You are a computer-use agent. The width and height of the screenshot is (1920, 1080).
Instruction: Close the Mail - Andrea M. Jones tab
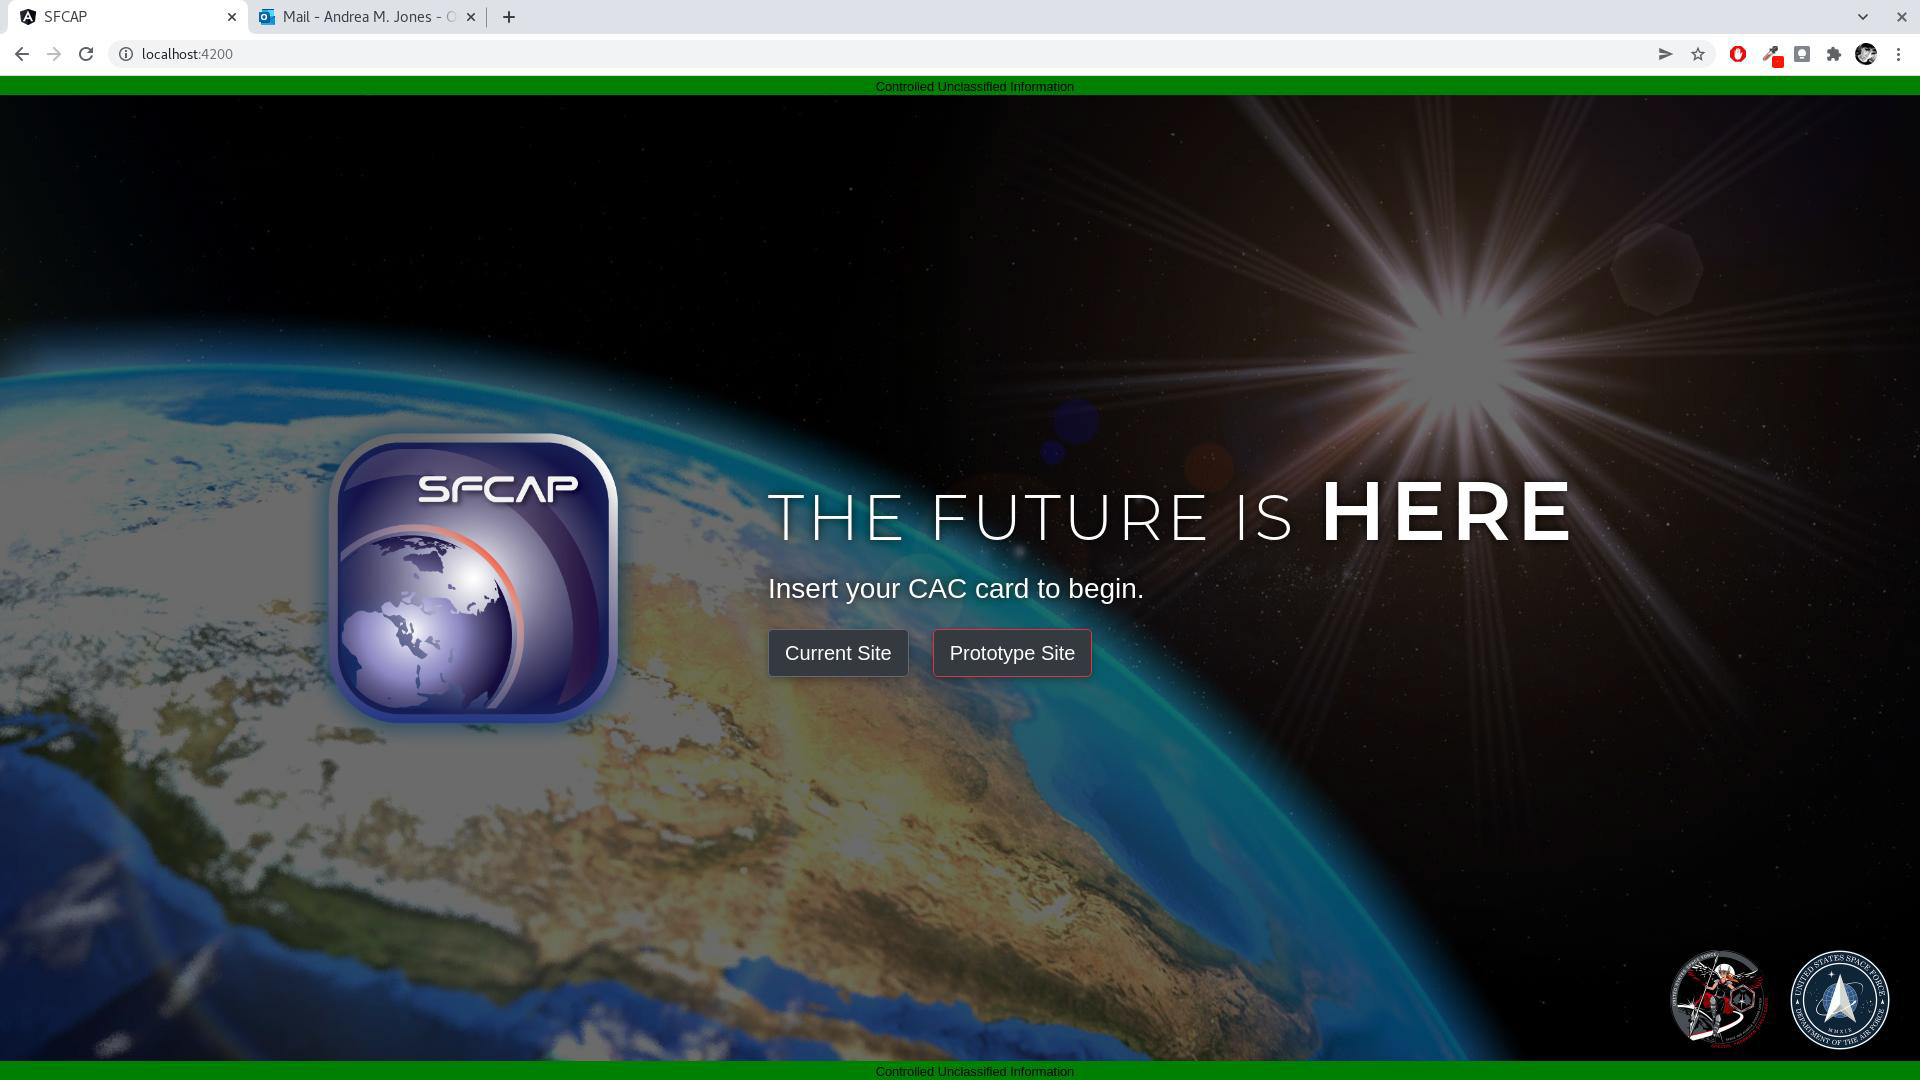coord(471,17)
